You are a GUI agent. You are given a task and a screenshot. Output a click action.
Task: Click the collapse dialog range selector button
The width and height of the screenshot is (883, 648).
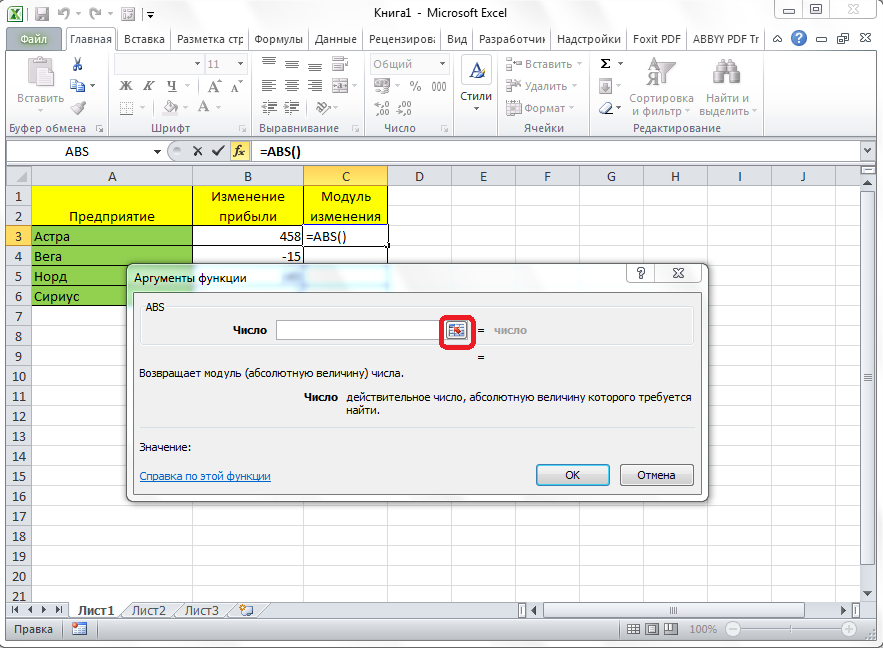[457, 330]
